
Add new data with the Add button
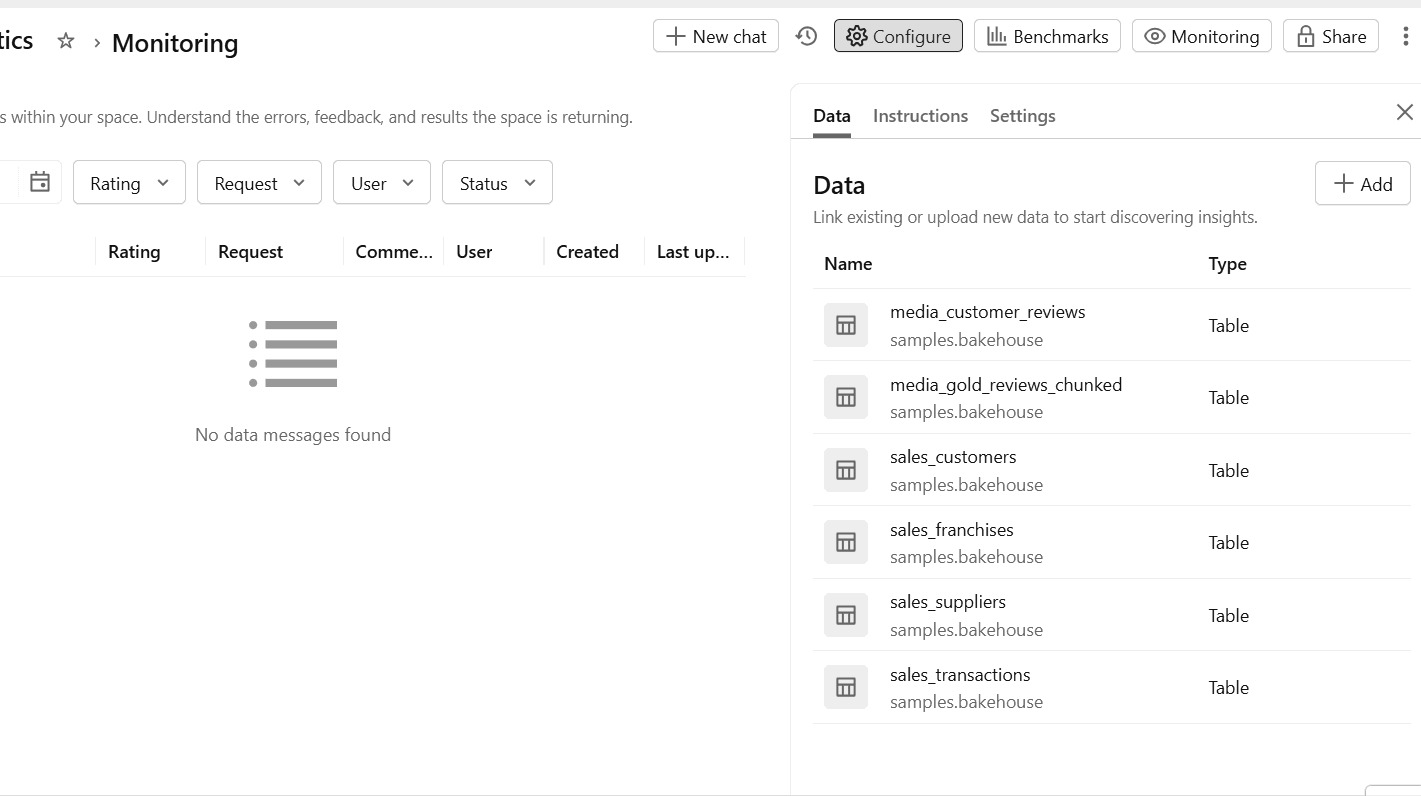1362,183
